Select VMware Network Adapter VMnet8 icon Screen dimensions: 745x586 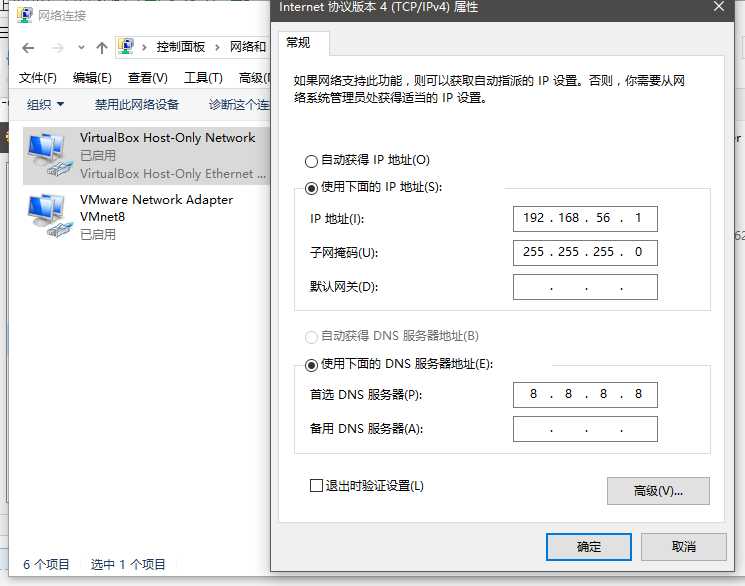pos(50,215)
